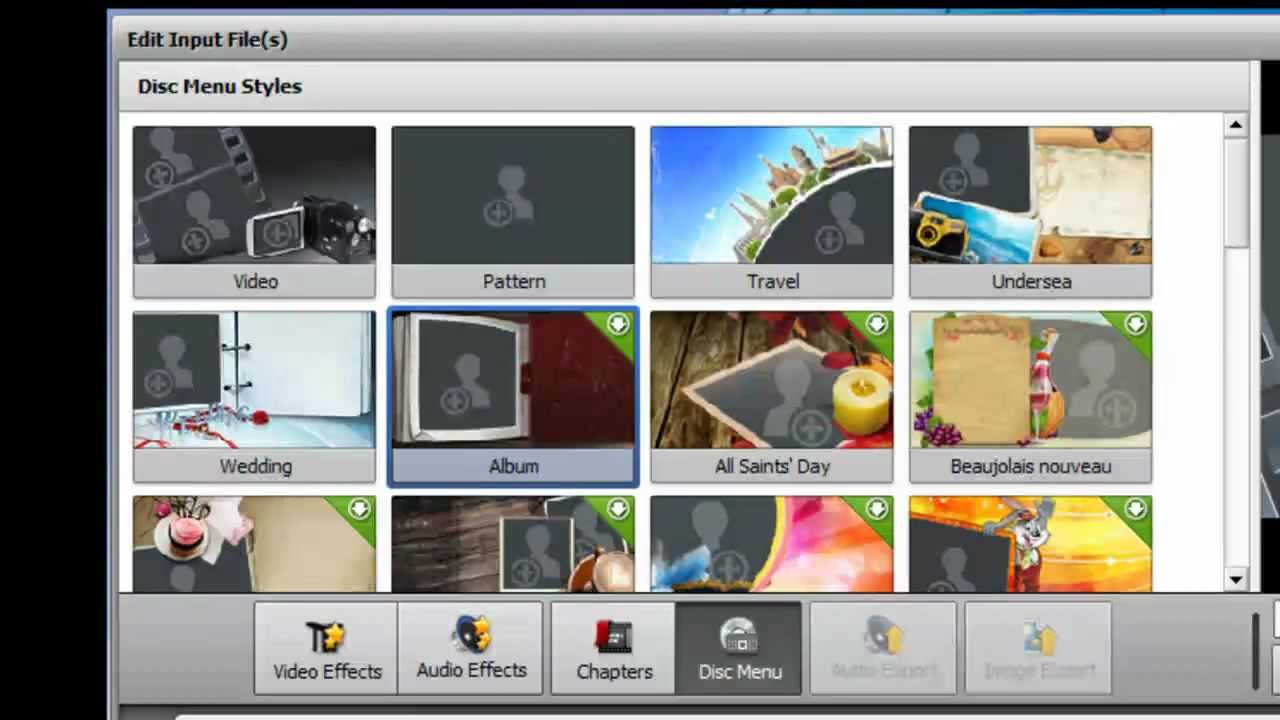Choose the Beaujolais nouveau style
Viewport: 1280px width, 720px height.
(x=1031, y=397)
